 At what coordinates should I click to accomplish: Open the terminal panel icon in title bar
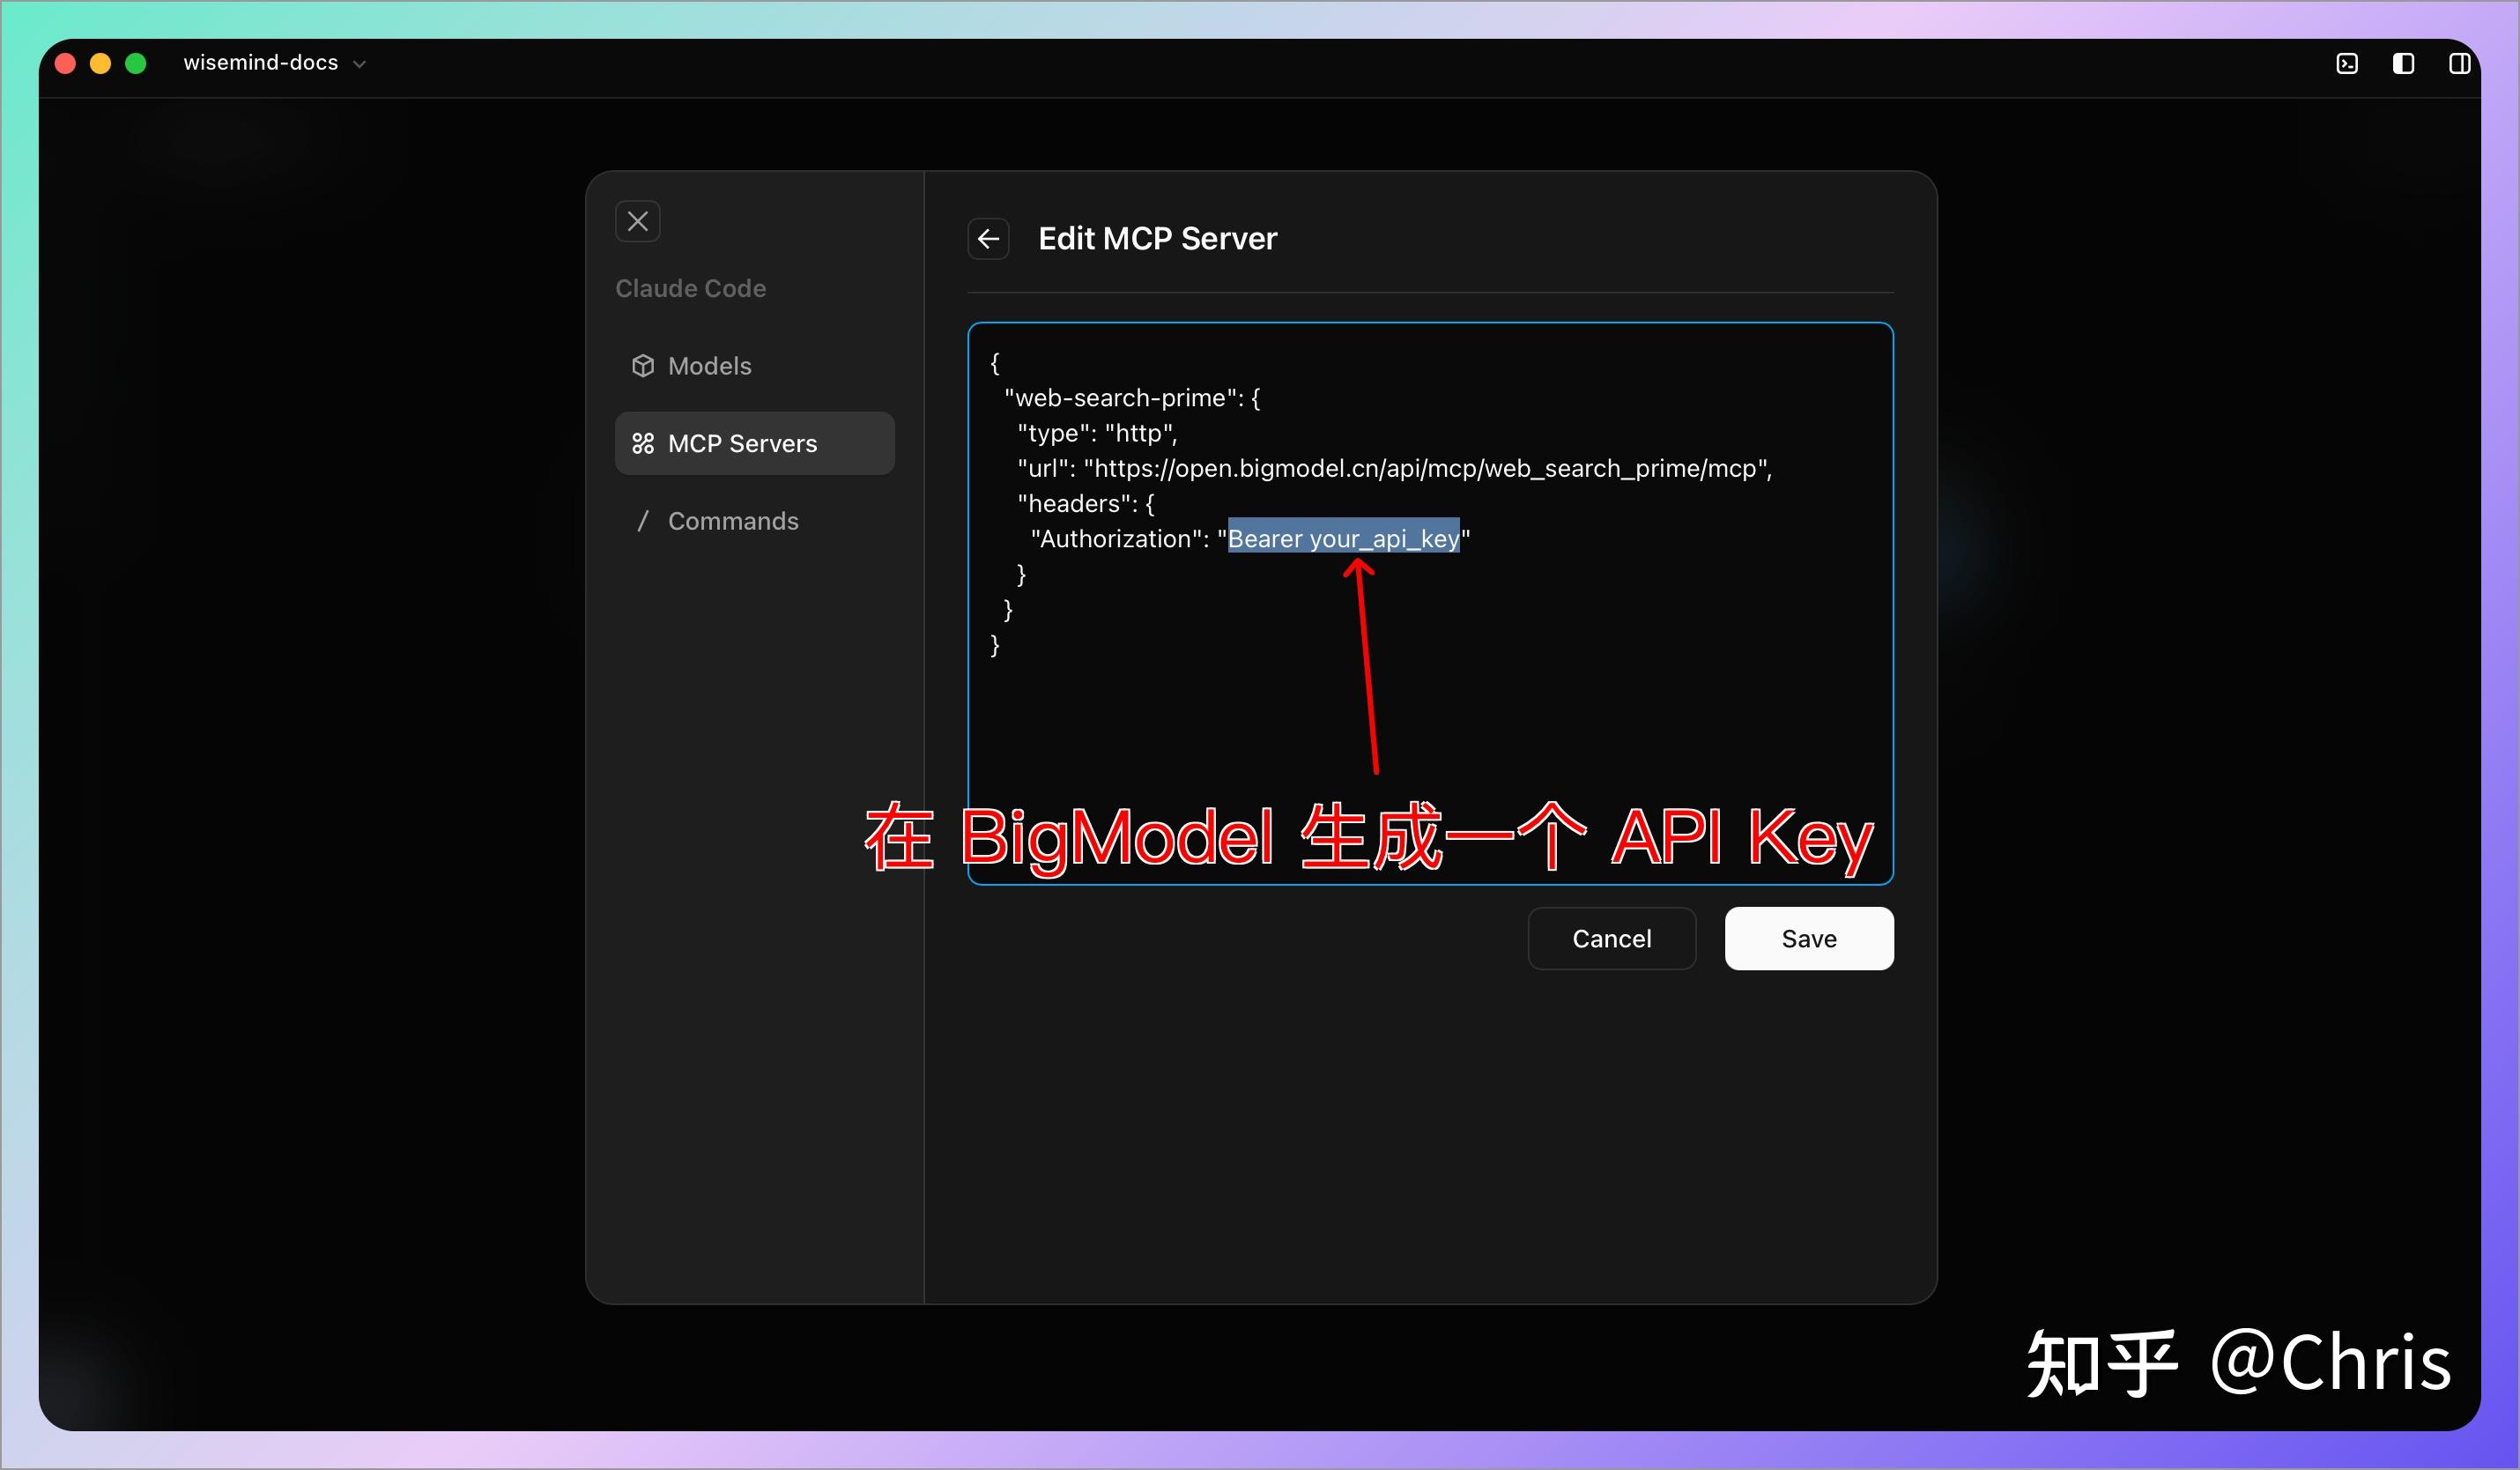pyautogui.click(x=2347, y=64)
